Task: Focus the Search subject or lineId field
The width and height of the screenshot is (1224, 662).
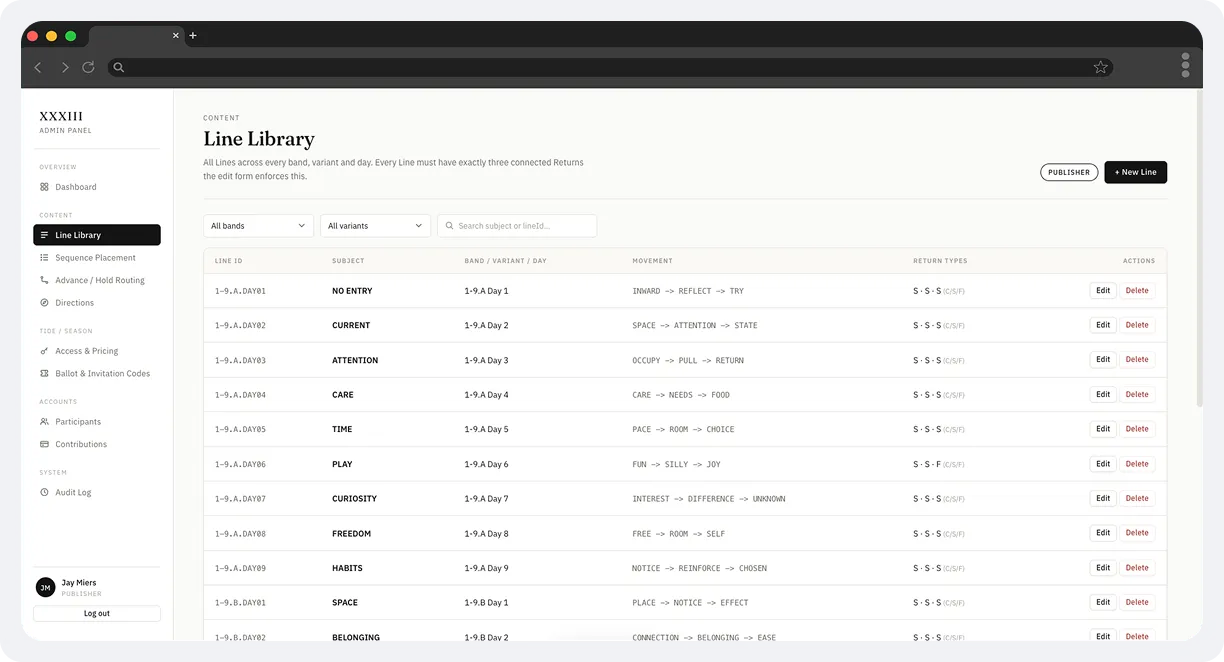Action: click(x=517, y=226)
